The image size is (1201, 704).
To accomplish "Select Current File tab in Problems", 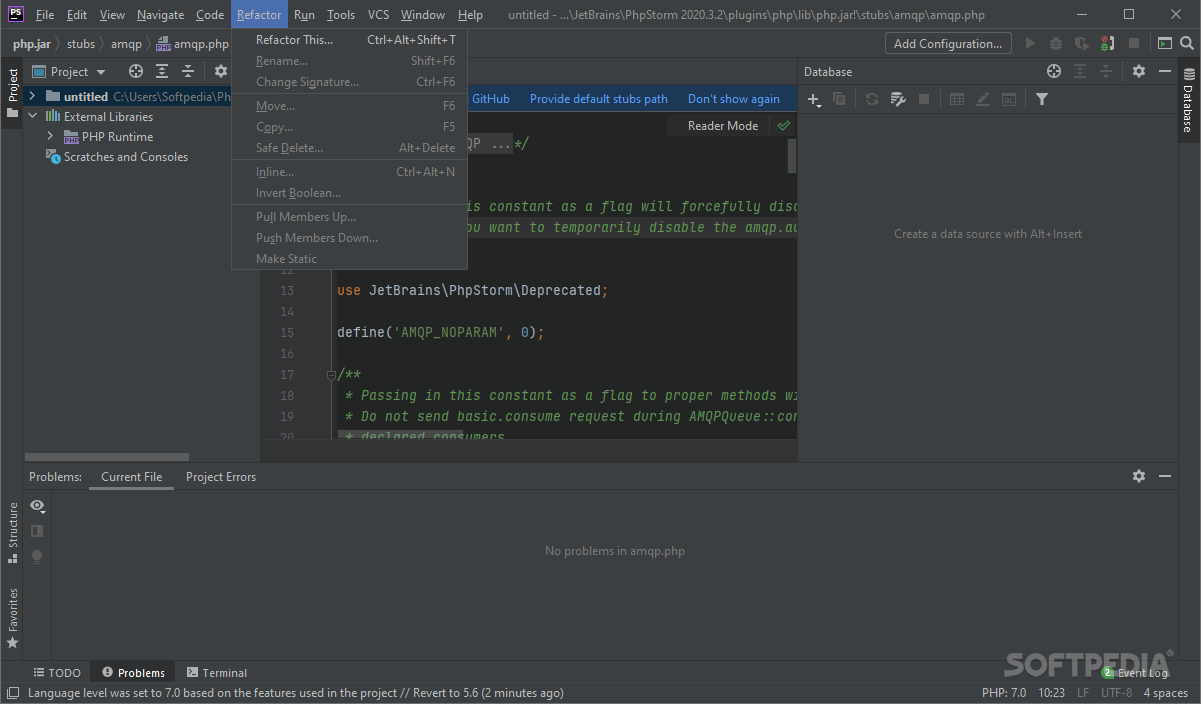I will (x=131, y=477).
